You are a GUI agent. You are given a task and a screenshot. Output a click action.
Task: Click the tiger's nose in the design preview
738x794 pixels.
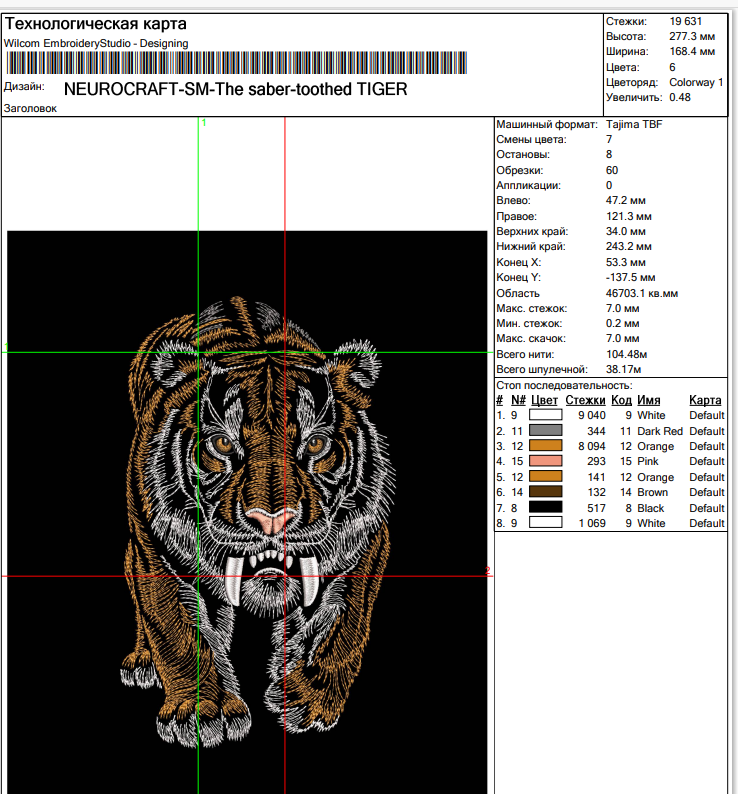tap(271, 522)
